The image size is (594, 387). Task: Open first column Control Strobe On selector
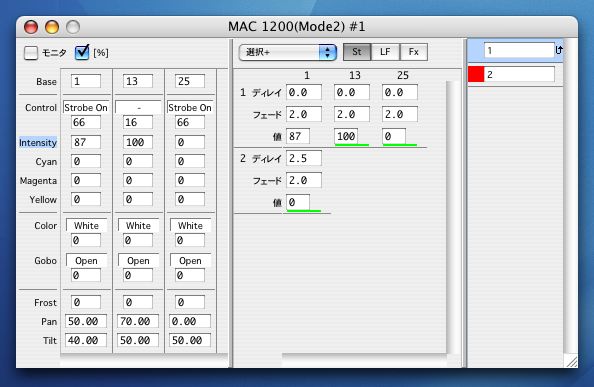pyautogui.click(x=86, y=108)
